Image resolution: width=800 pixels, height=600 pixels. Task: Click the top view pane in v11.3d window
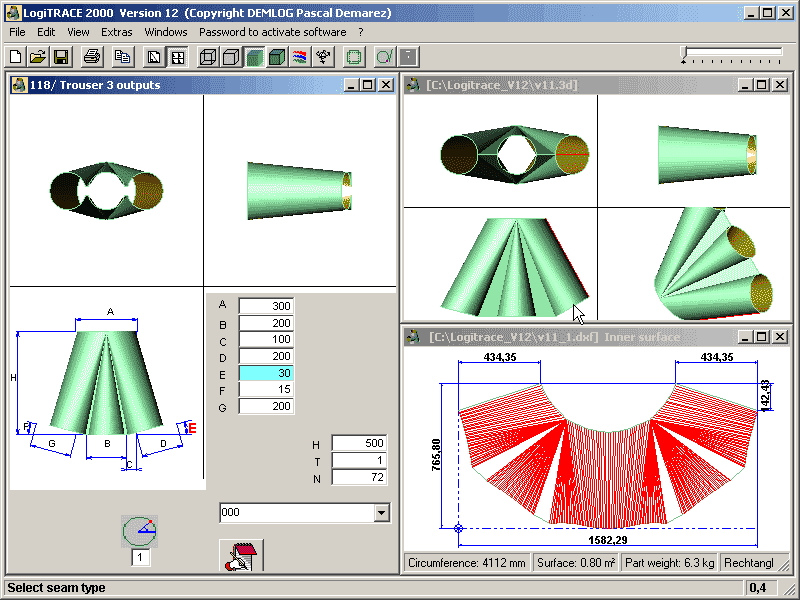click(500, 151)
